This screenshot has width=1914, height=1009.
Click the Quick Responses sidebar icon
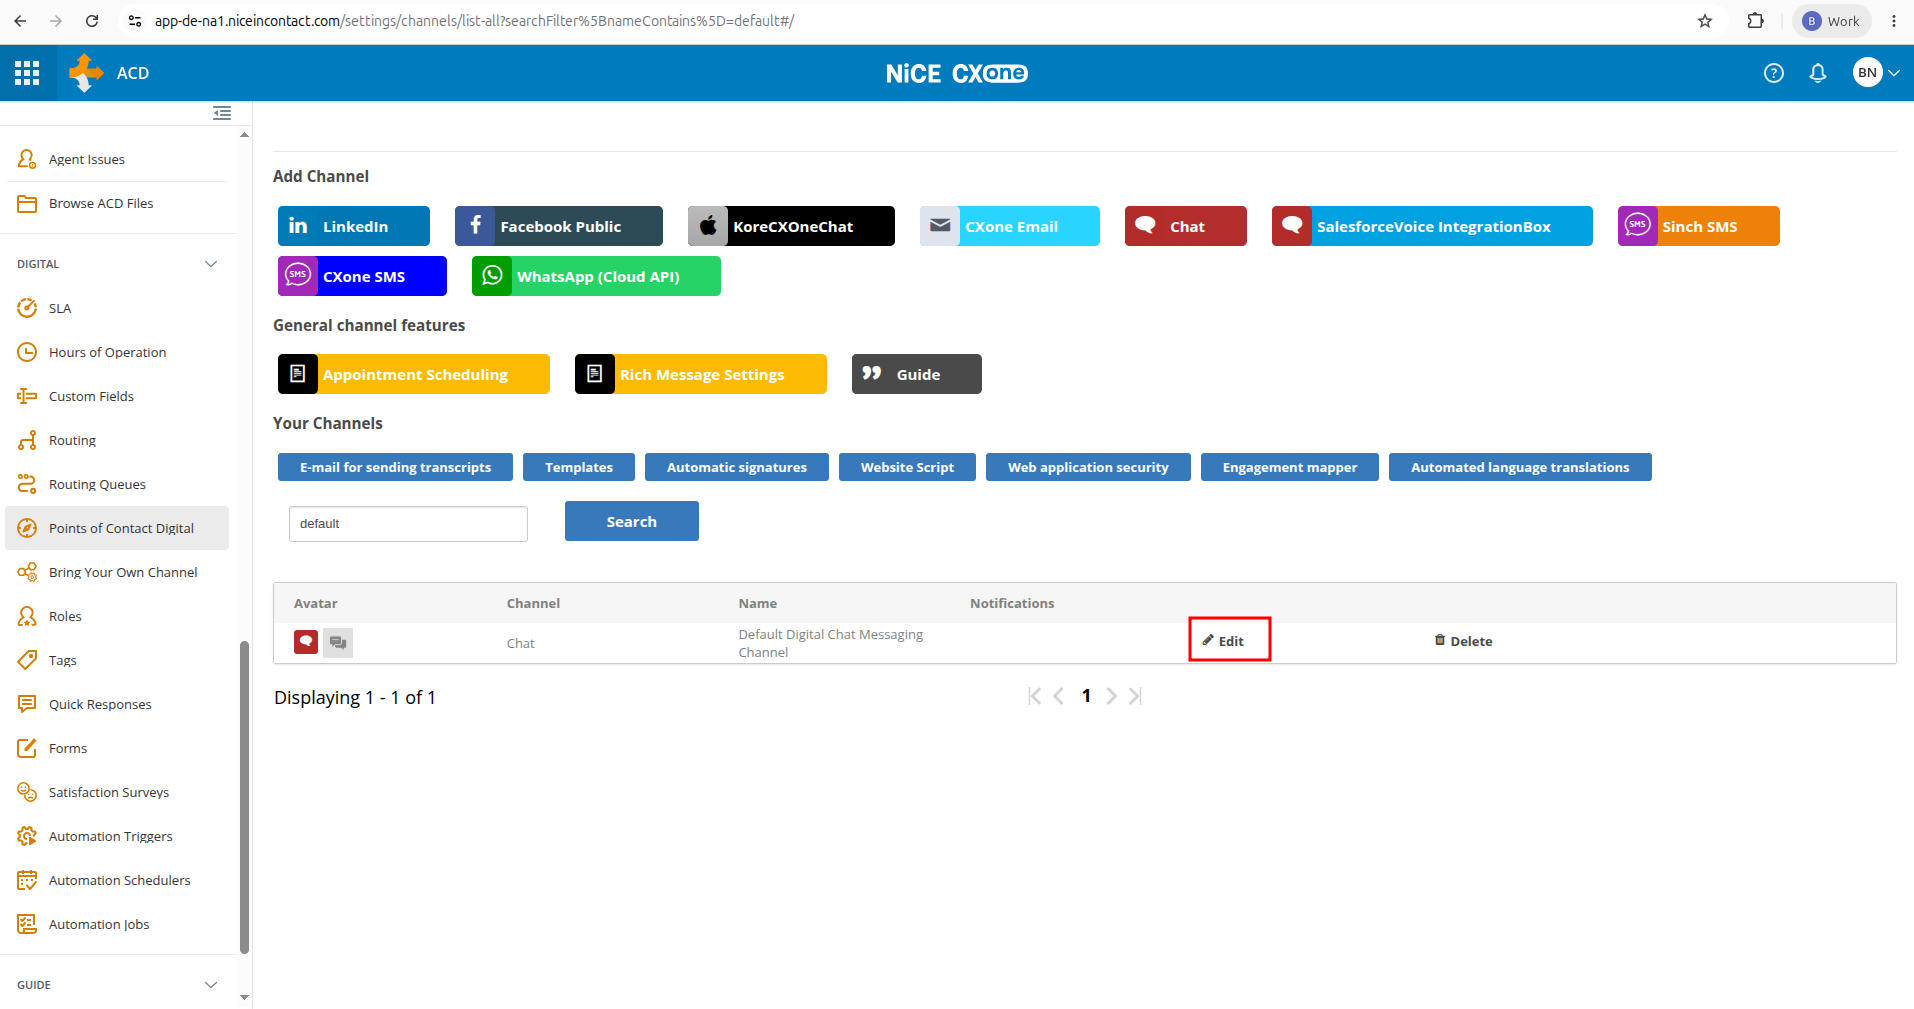pyautogui.click(x=27, y=704)
